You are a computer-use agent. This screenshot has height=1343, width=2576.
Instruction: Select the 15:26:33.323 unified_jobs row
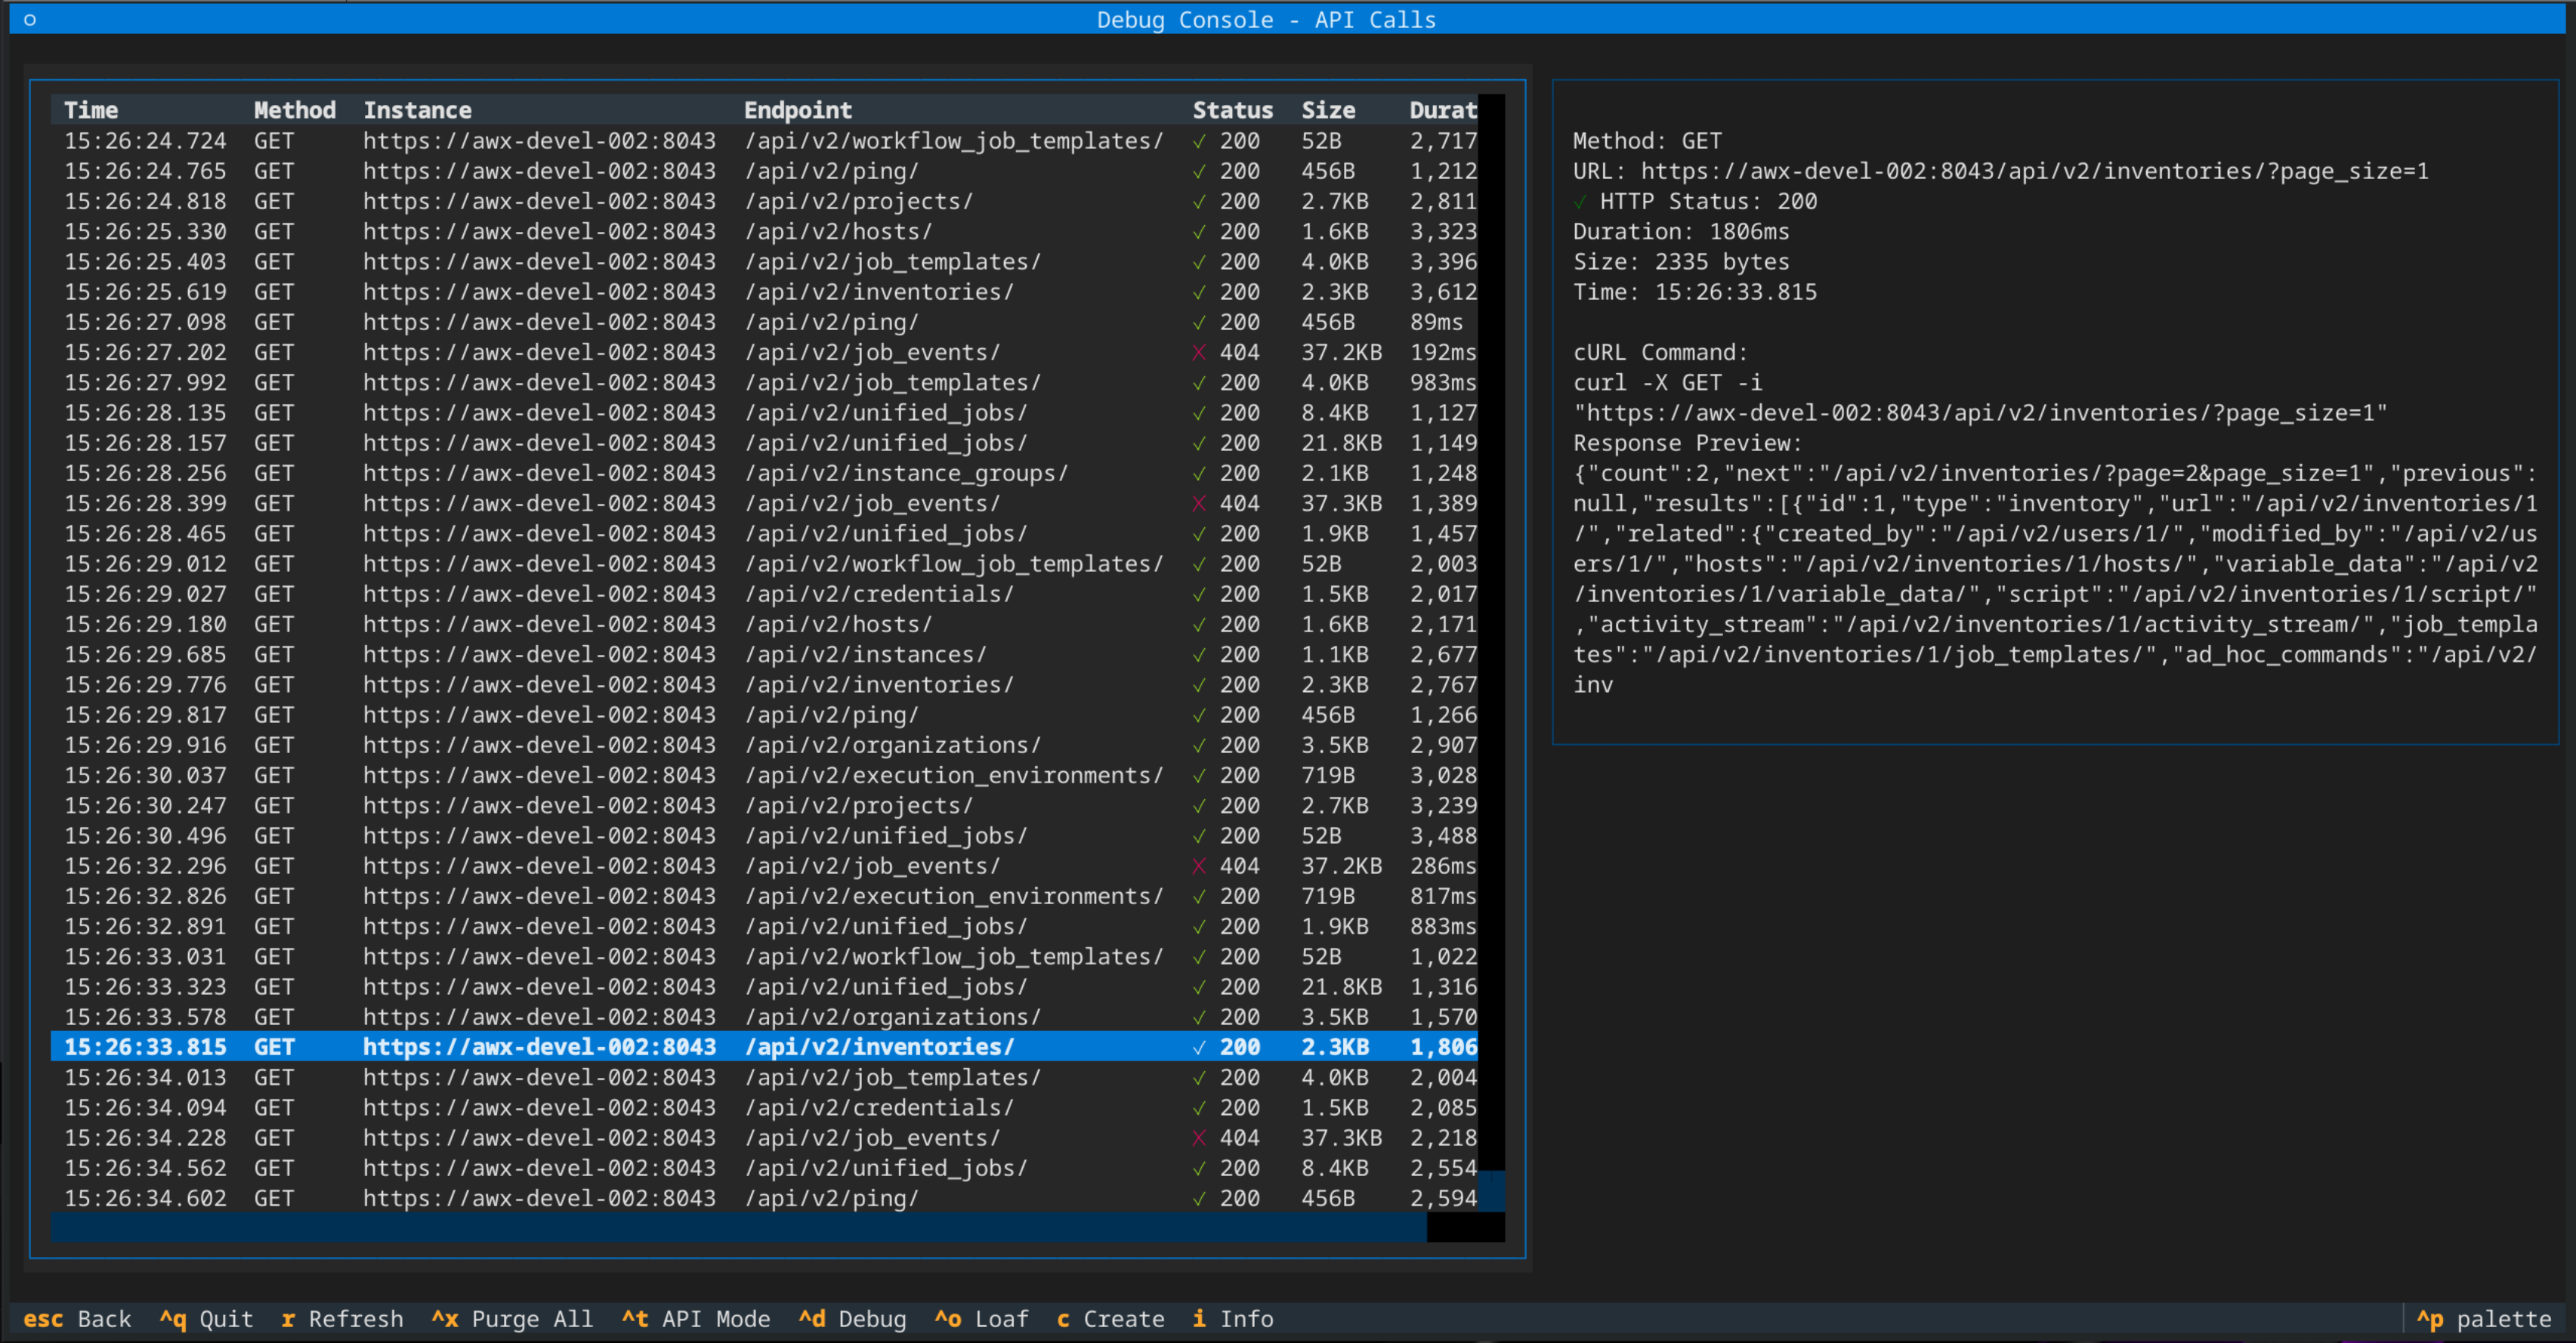764,987
